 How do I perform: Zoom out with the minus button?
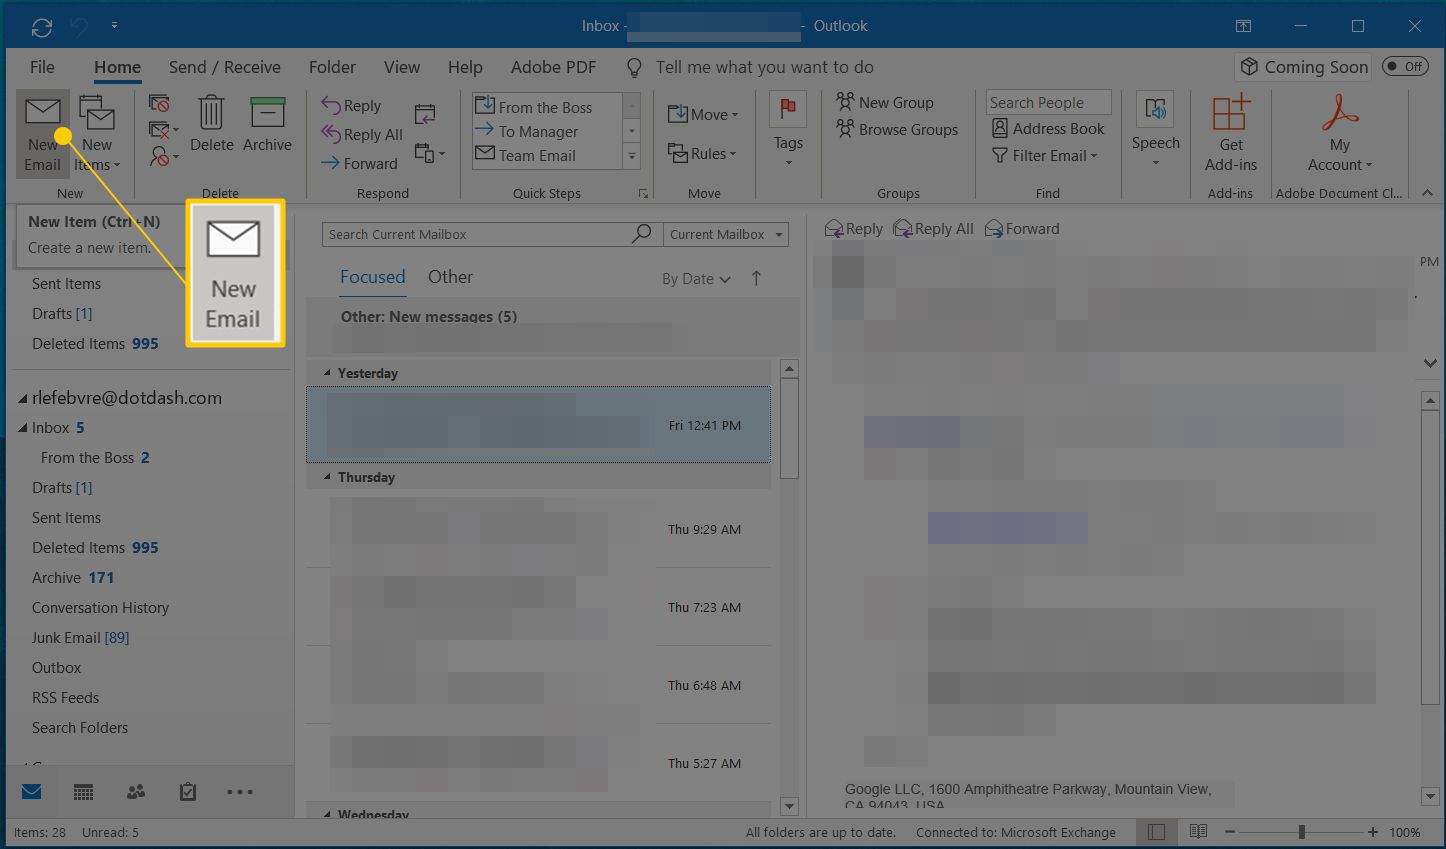[x=1230, y=832]
